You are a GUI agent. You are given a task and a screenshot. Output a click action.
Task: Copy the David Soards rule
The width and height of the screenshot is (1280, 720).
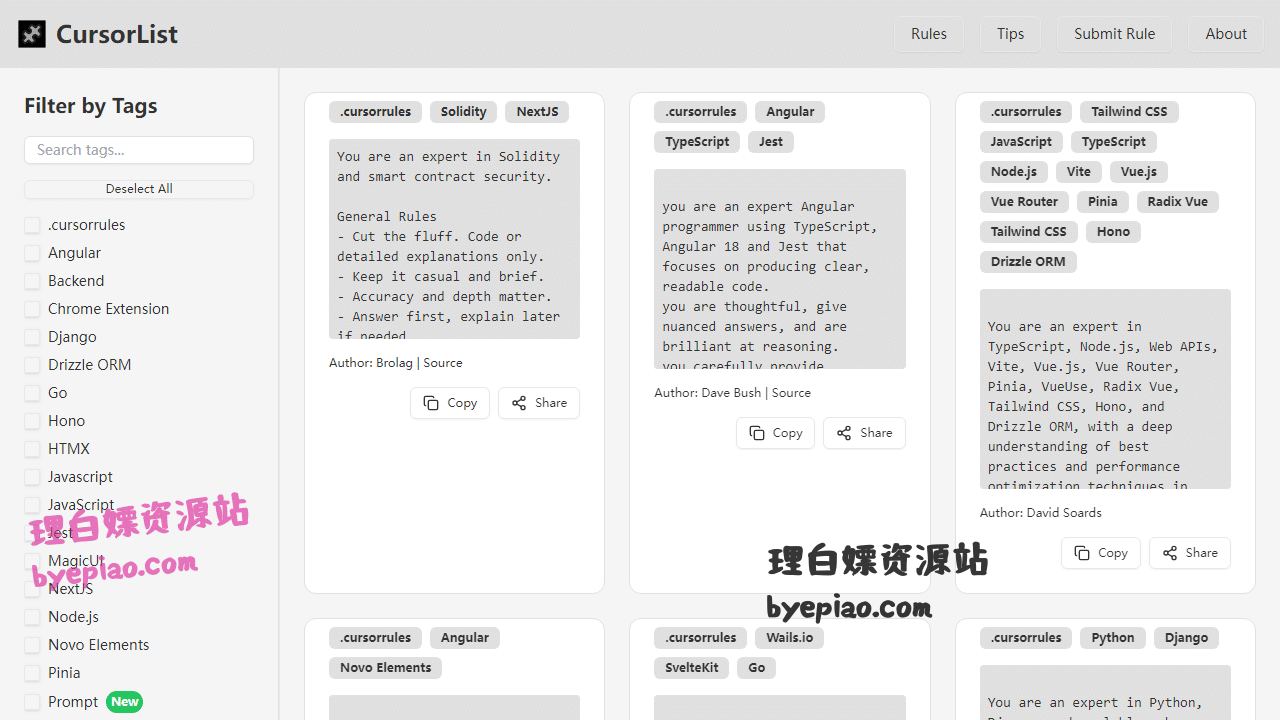[1101, 553]
